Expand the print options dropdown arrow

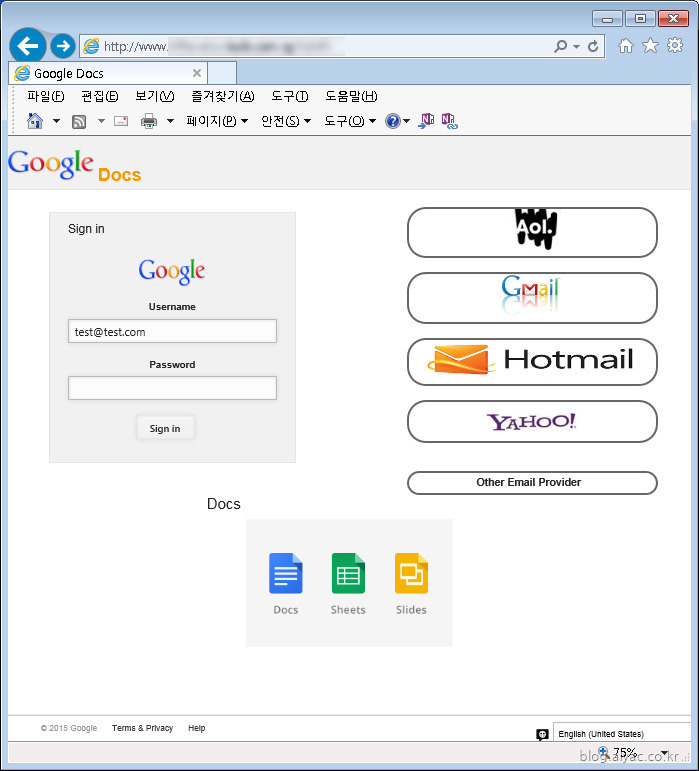click(x=170, y=120)
